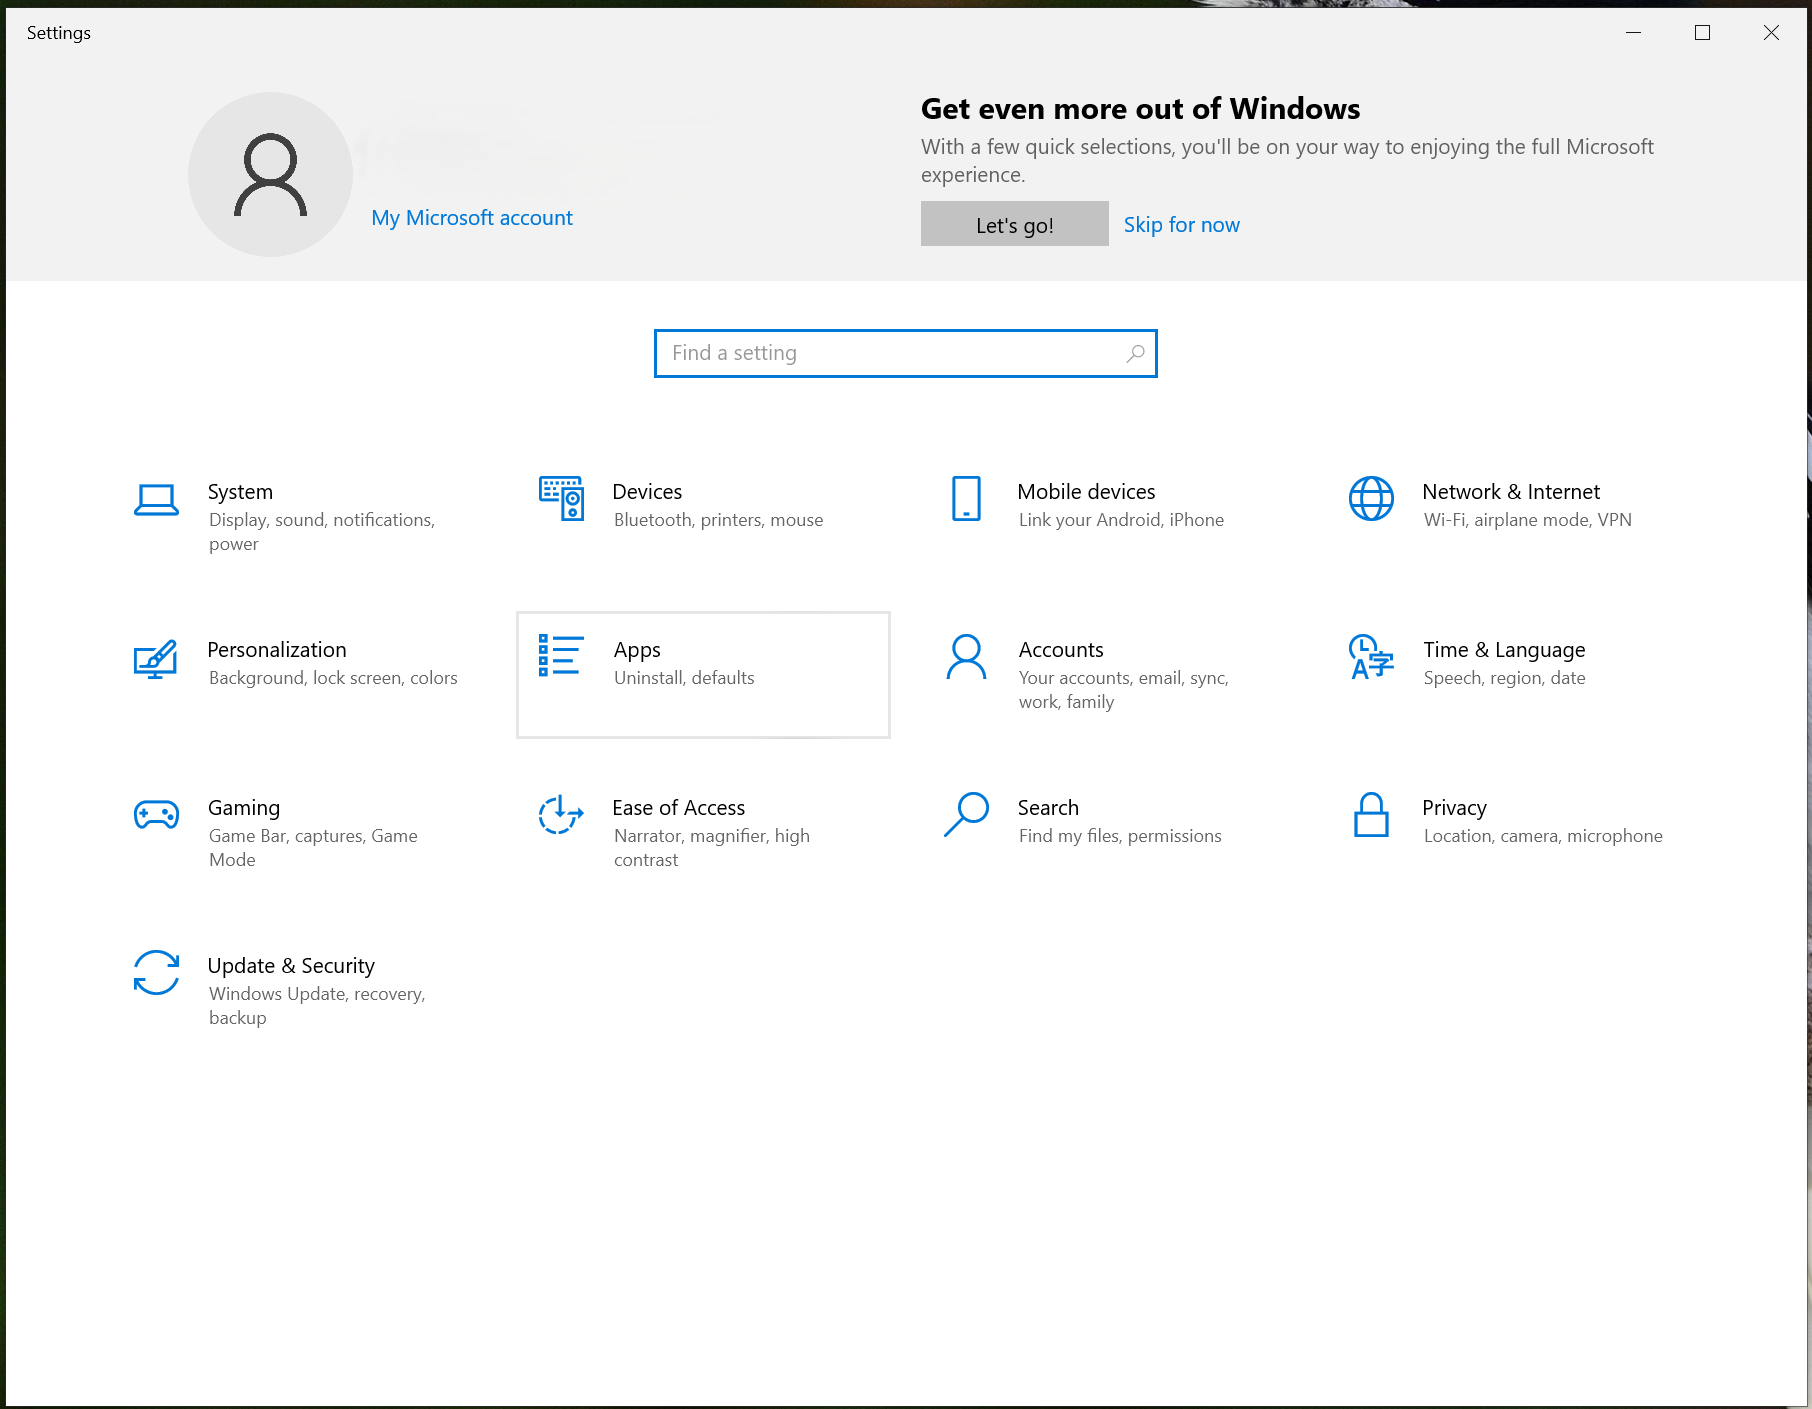Open the My Microsoft account link
This screenshot has width=1812, height=1409.
click(x=472, y=218)
